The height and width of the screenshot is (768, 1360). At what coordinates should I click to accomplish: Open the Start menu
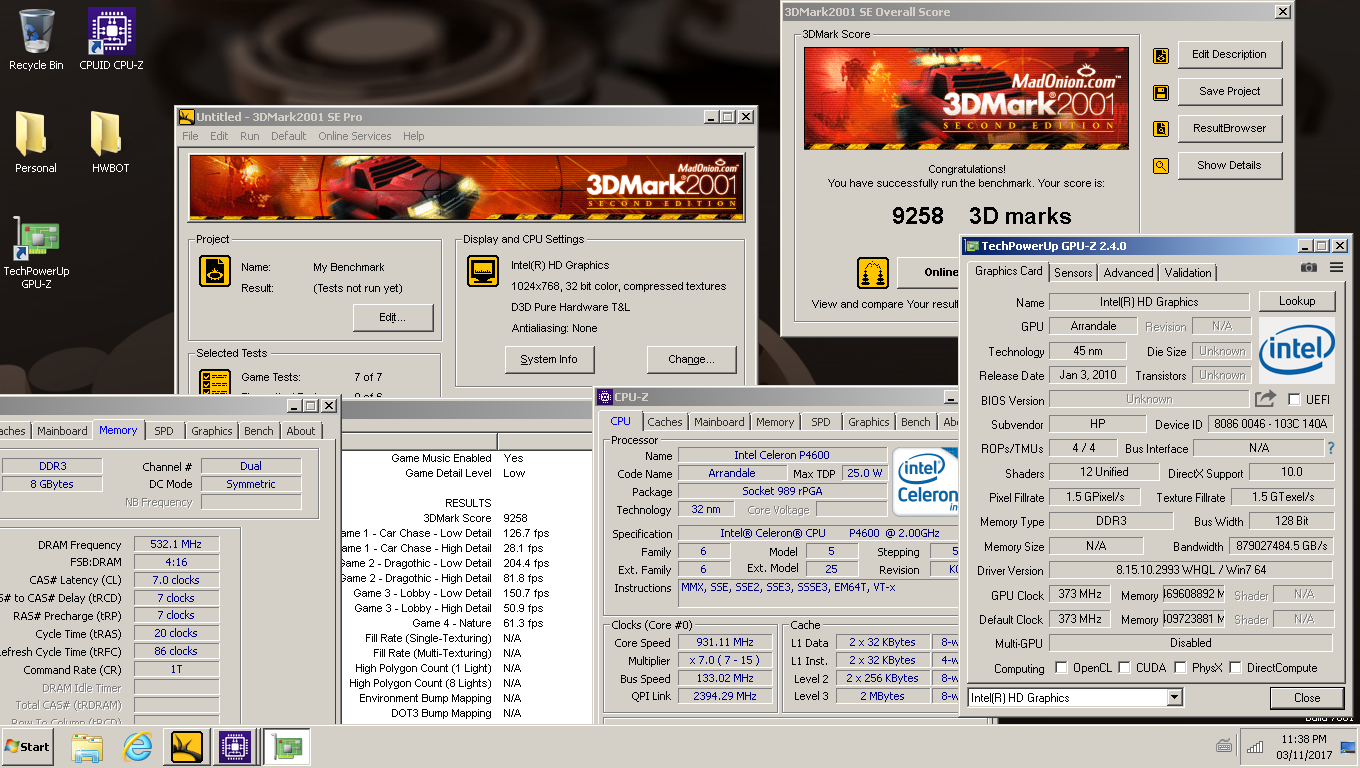(27, 746)
